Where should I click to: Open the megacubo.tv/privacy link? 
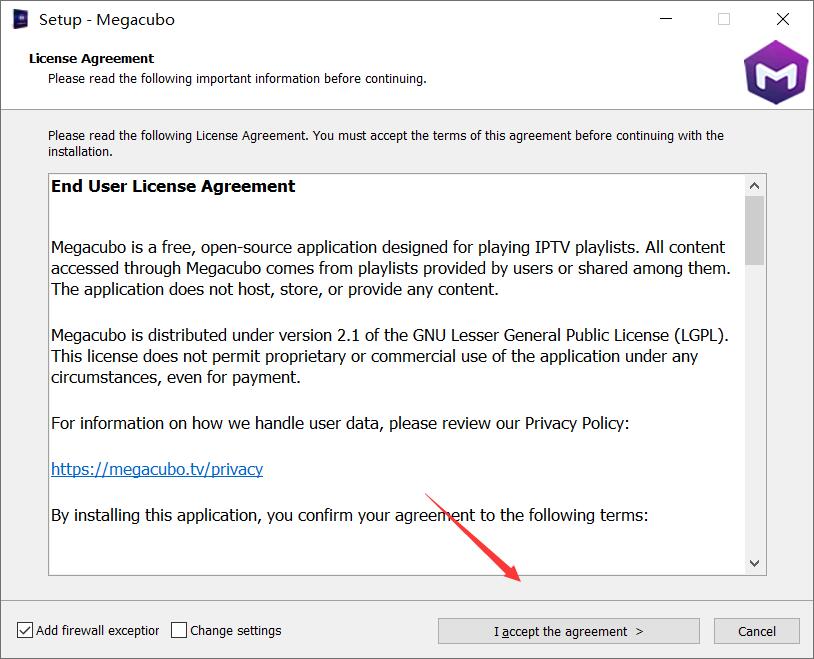157,469
